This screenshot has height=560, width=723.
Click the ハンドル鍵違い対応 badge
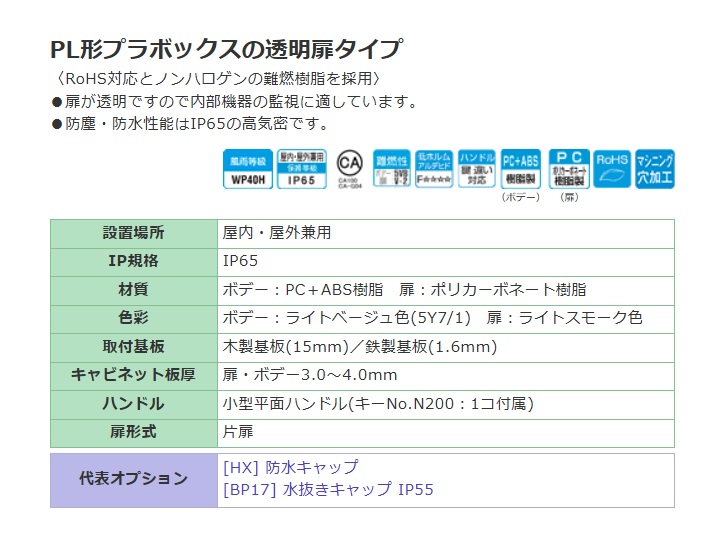476,168
